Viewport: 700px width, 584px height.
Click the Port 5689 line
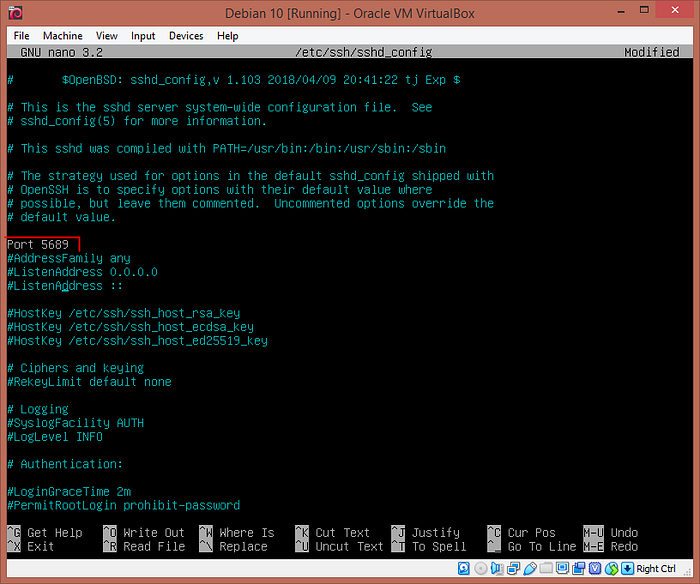tap(38, 245)
